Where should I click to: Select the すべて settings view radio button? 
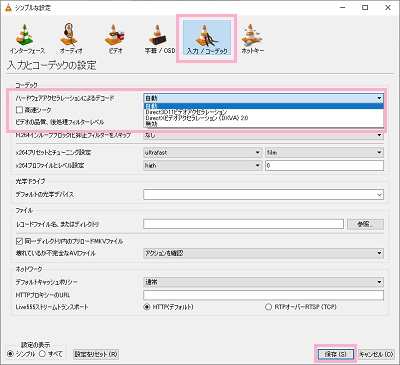tap(42, 354)
